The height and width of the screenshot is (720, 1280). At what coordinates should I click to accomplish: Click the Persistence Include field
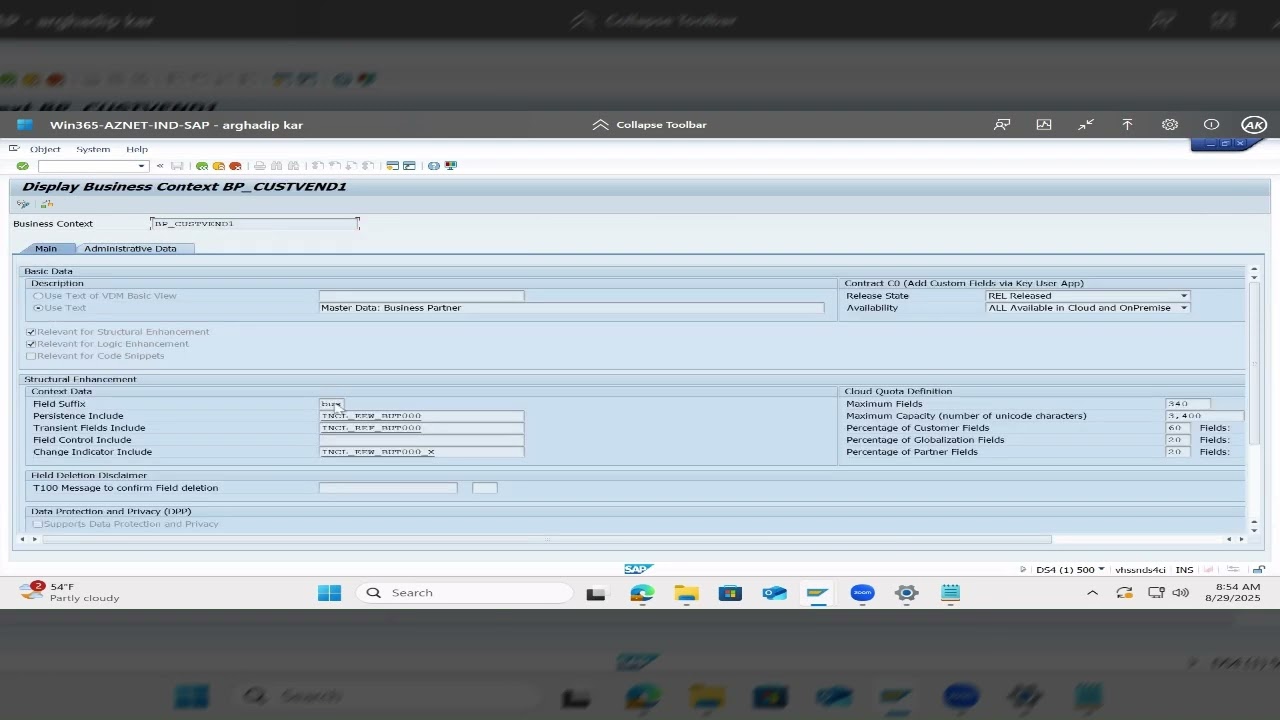coord(421,416)
